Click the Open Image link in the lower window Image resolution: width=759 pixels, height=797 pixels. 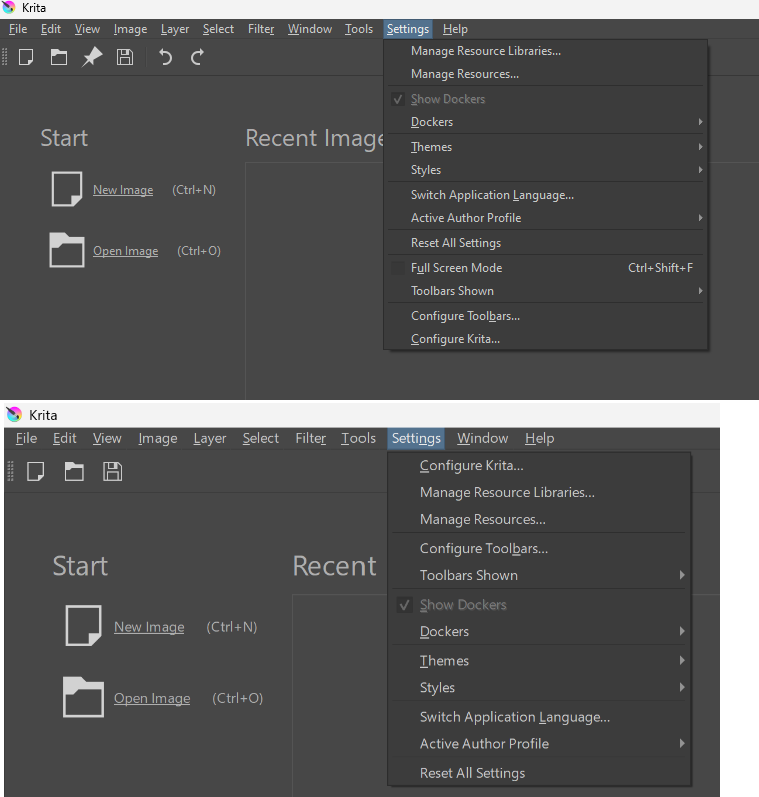152,698
